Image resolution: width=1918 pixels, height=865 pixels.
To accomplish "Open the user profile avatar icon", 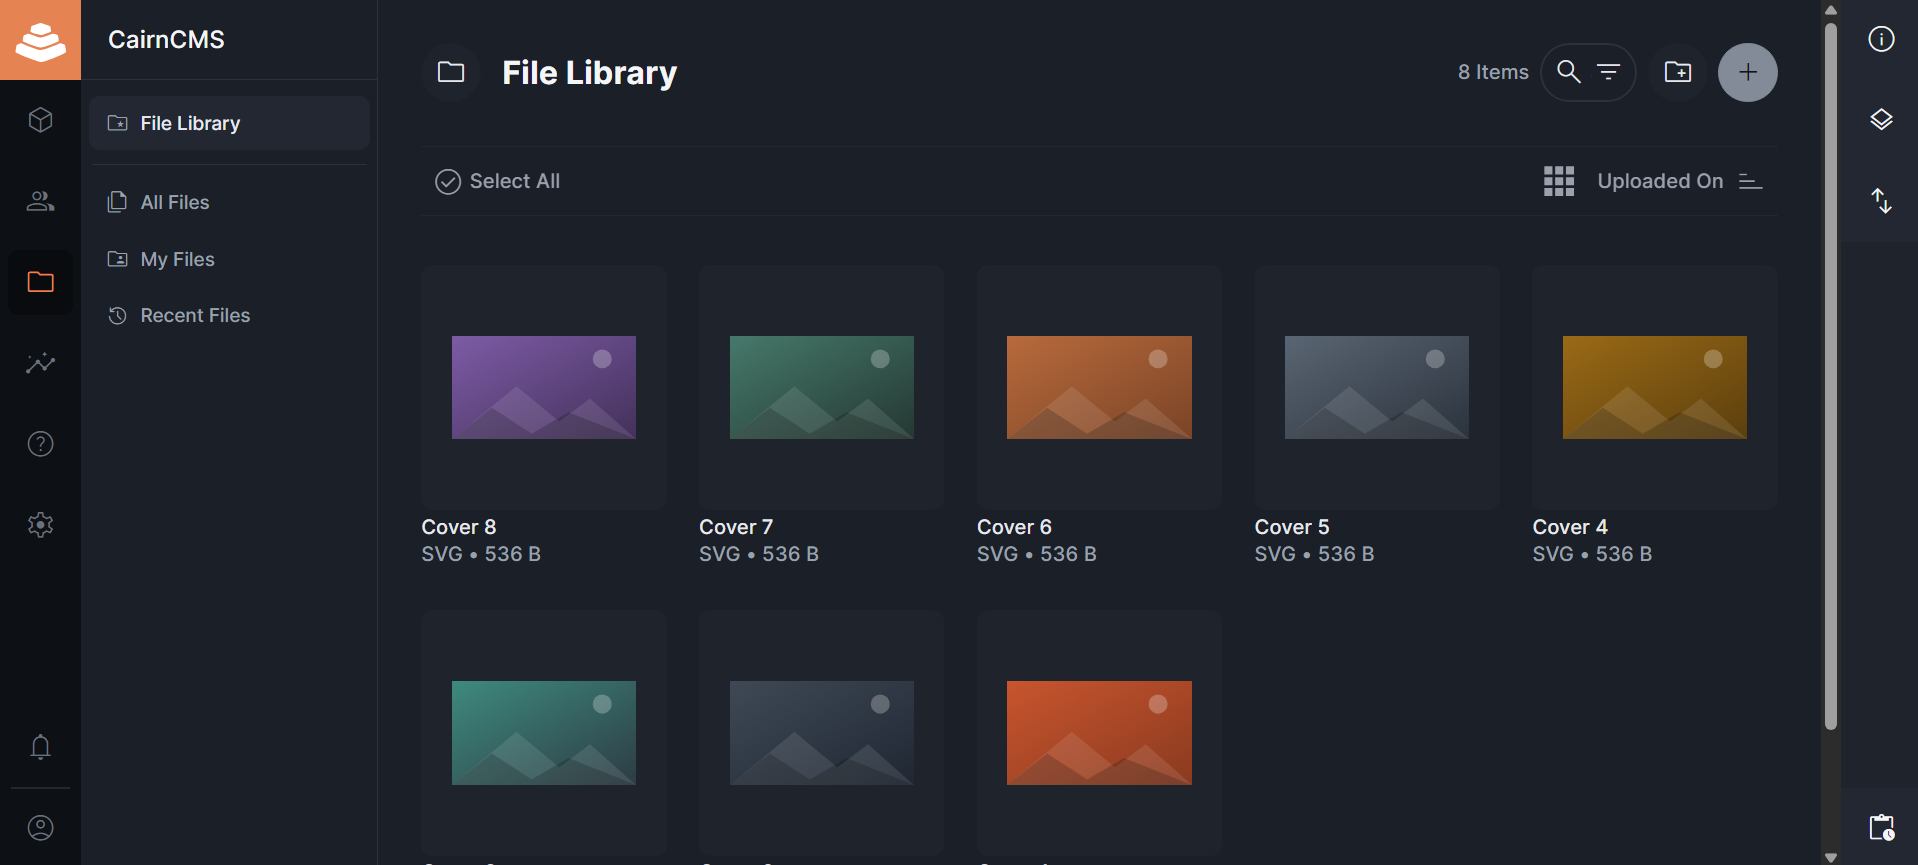I will click(40, 828).
